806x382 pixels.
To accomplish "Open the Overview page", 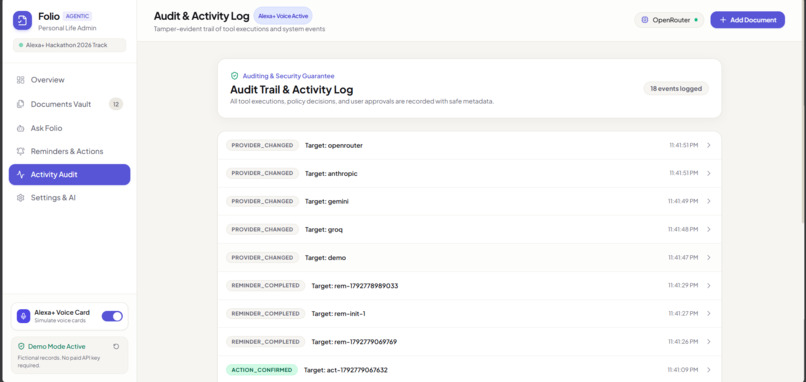I will click(x=69, y=80).
